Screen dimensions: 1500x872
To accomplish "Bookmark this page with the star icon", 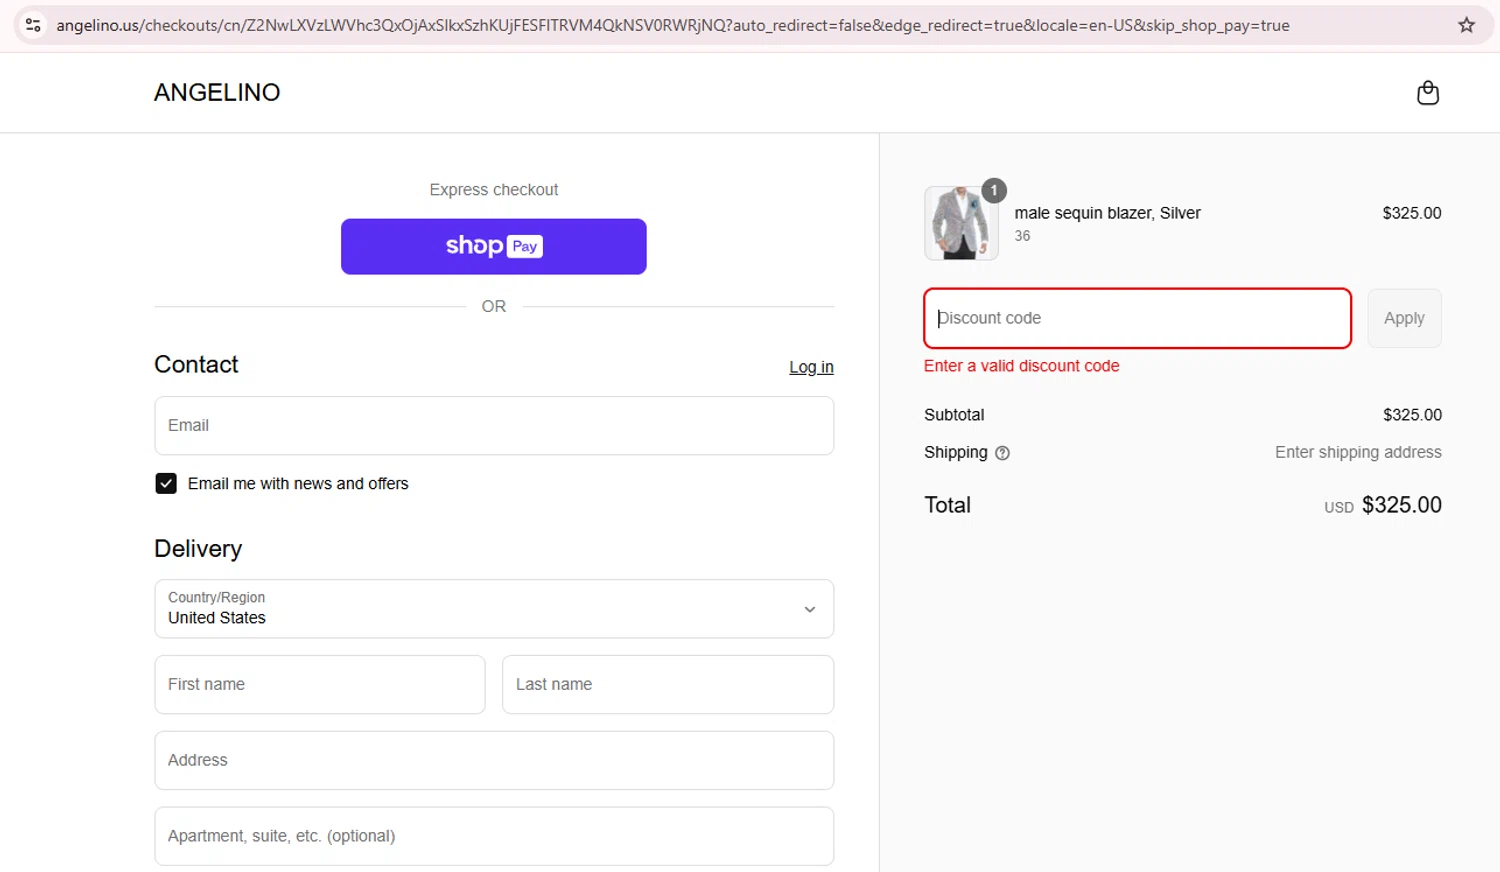I will tap(1466, 25).
